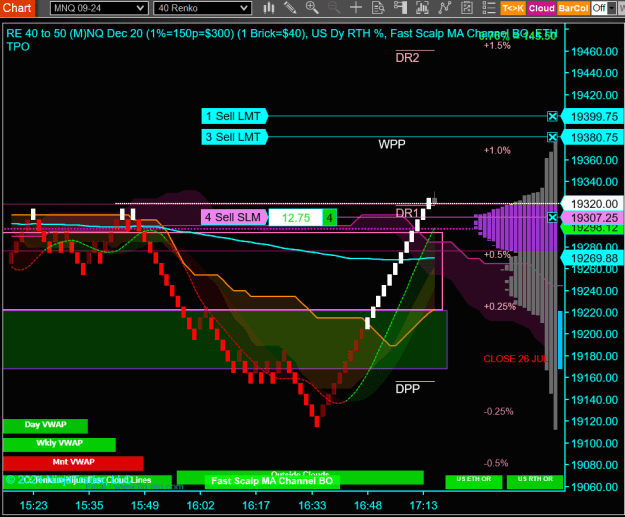Viewport: 625px width, 517px height.
Task: Click the Fast Scalp MA Channel BO label
Action: click(x=272, y=481)
